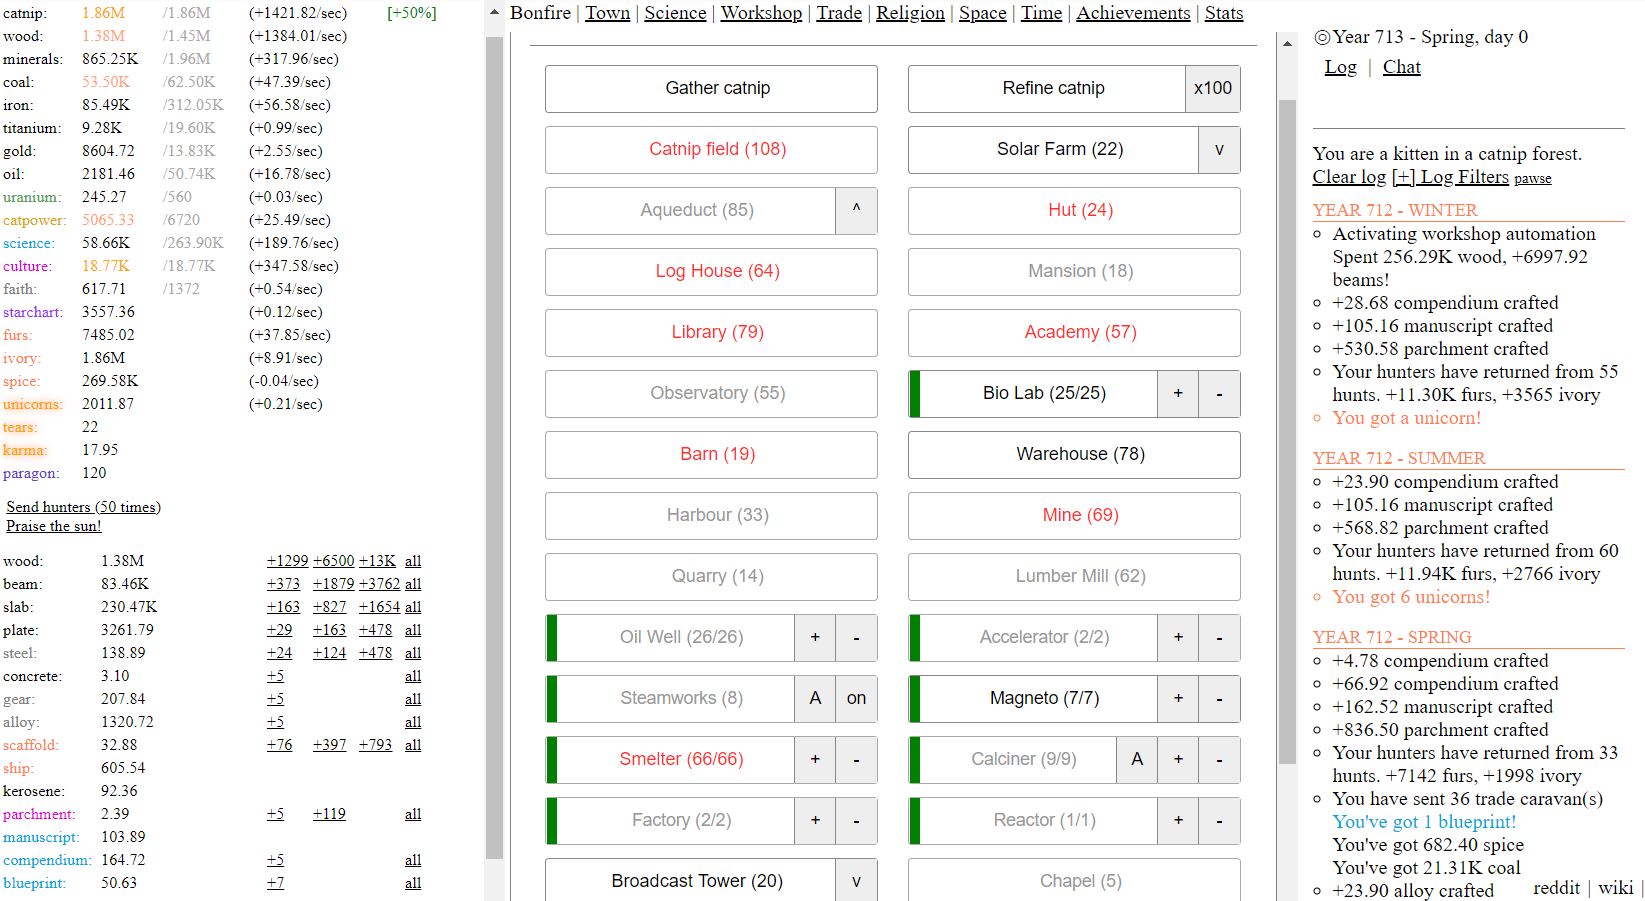1645x901 pixels.
Task: Click the minus button next to Calciner
Action: [x=1218, y=760]
